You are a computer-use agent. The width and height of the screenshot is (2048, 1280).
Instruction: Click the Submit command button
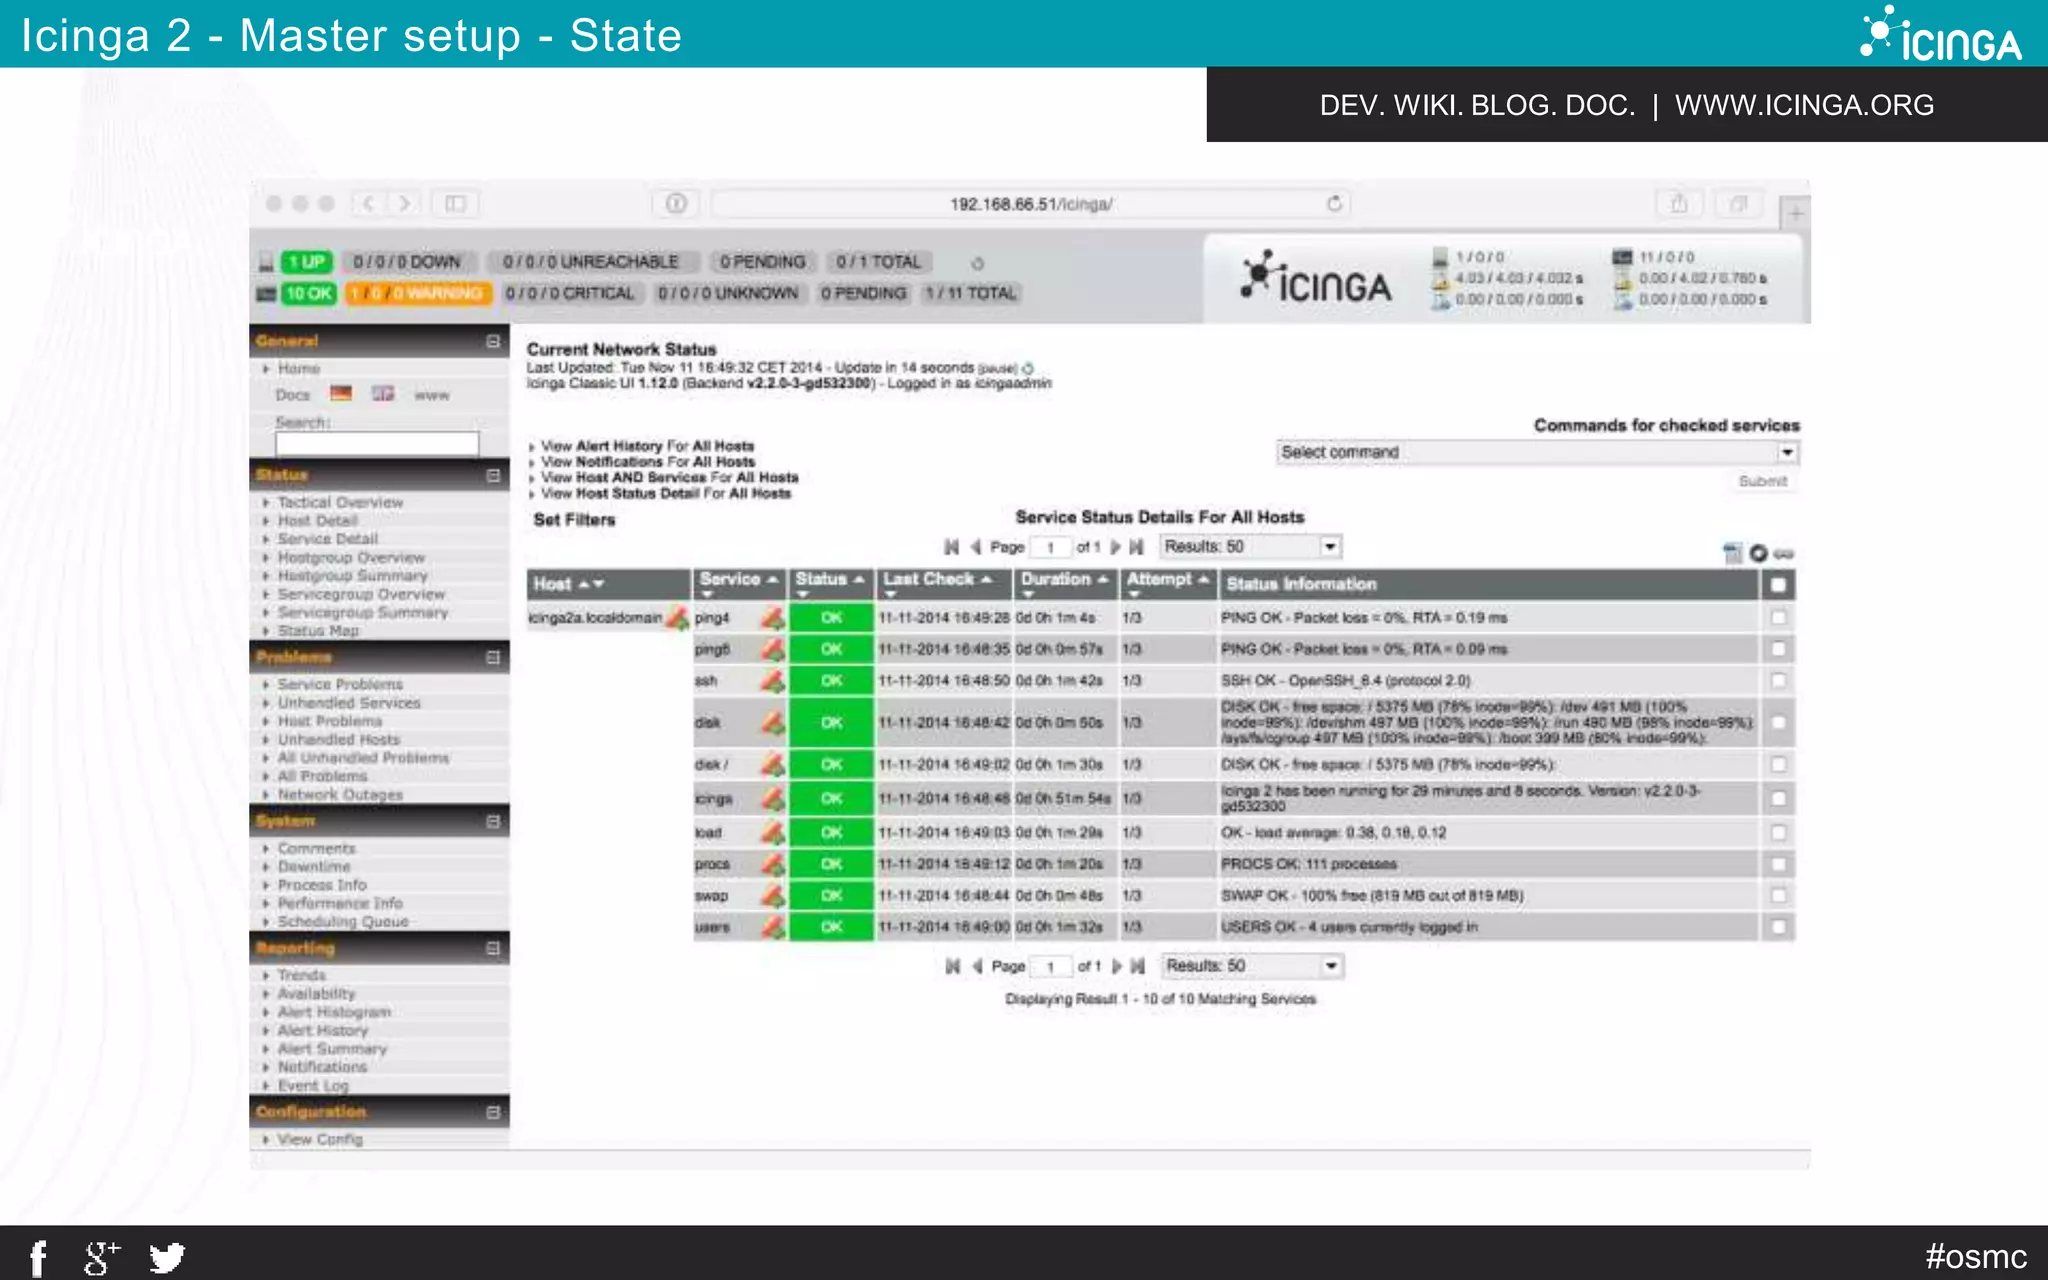tap(1762, 481)
